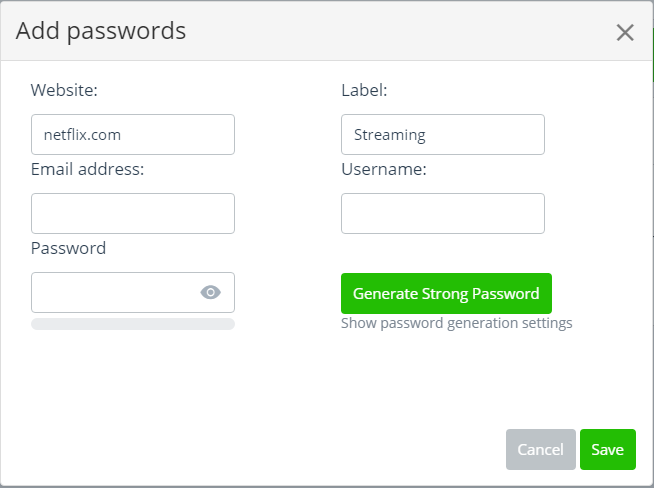Click the 'Username:' field label

[384, 169]
